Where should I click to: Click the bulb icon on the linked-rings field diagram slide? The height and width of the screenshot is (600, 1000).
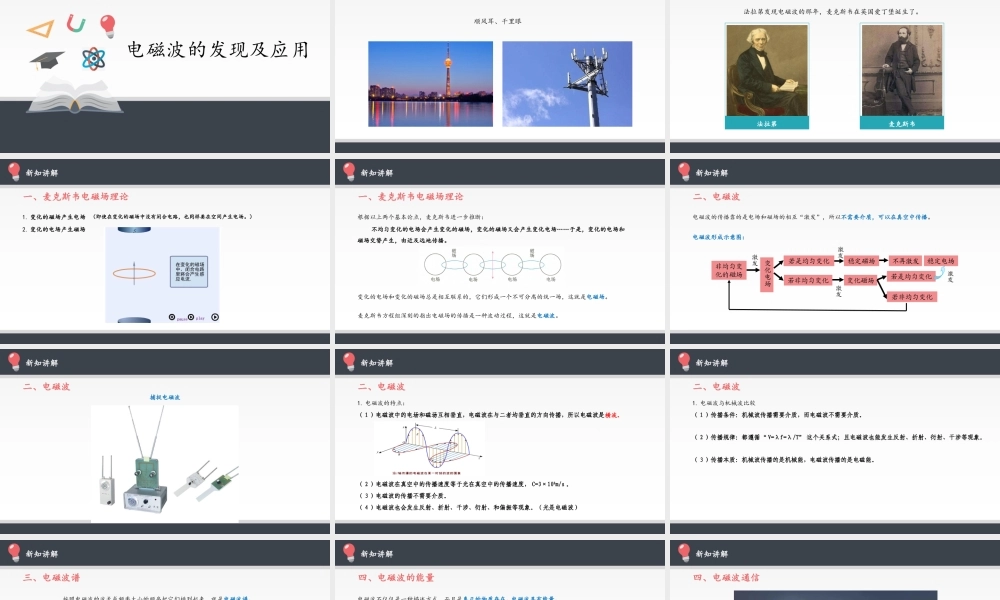pos(349,172)
